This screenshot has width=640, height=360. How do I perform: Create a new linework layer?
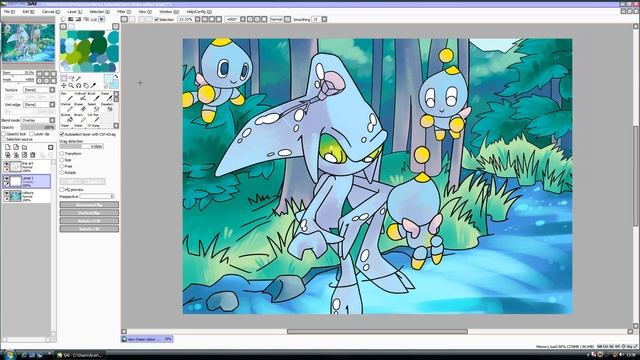16,147
